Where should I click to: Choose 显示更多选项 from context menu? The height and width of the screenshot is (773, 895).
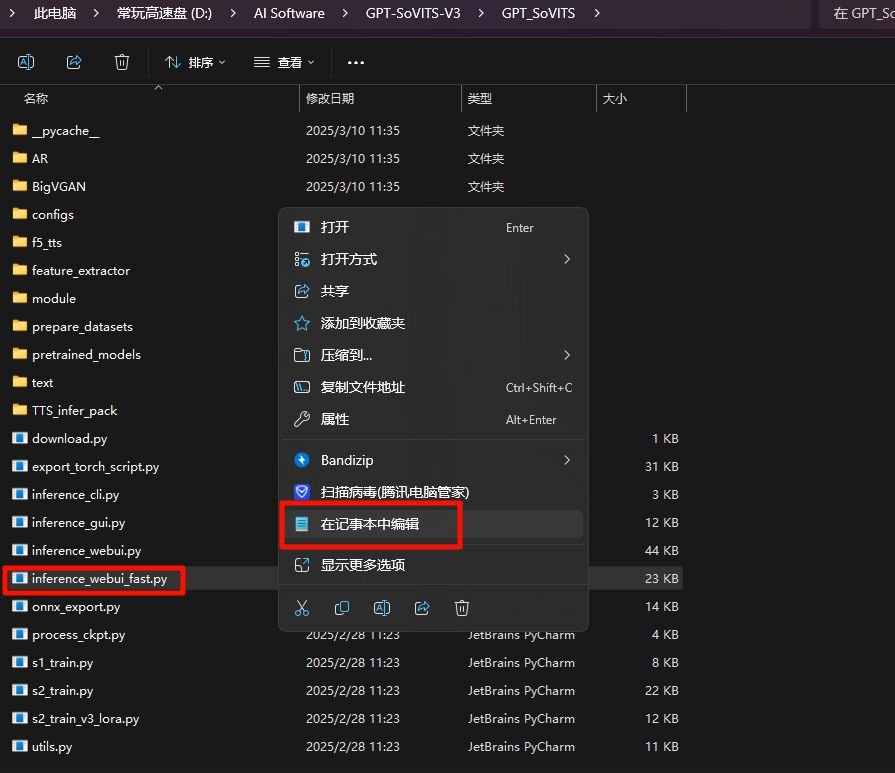(362, 565)
